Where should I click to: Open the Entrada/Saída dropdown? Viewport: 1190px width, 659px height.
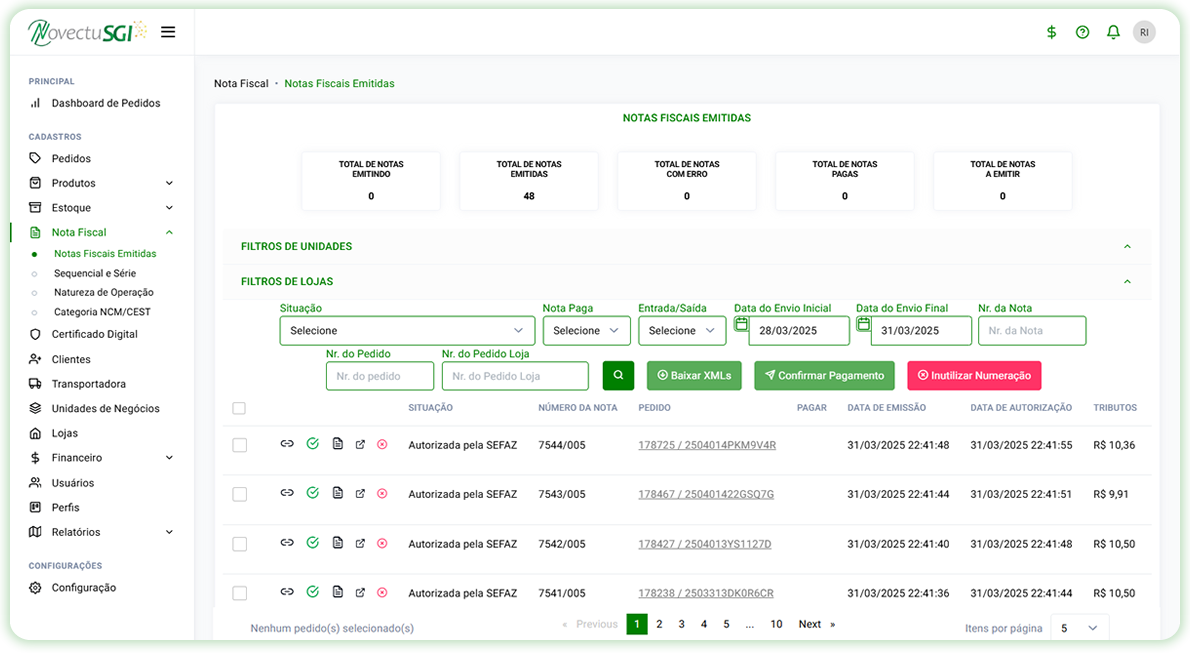(x=682, y=331)
